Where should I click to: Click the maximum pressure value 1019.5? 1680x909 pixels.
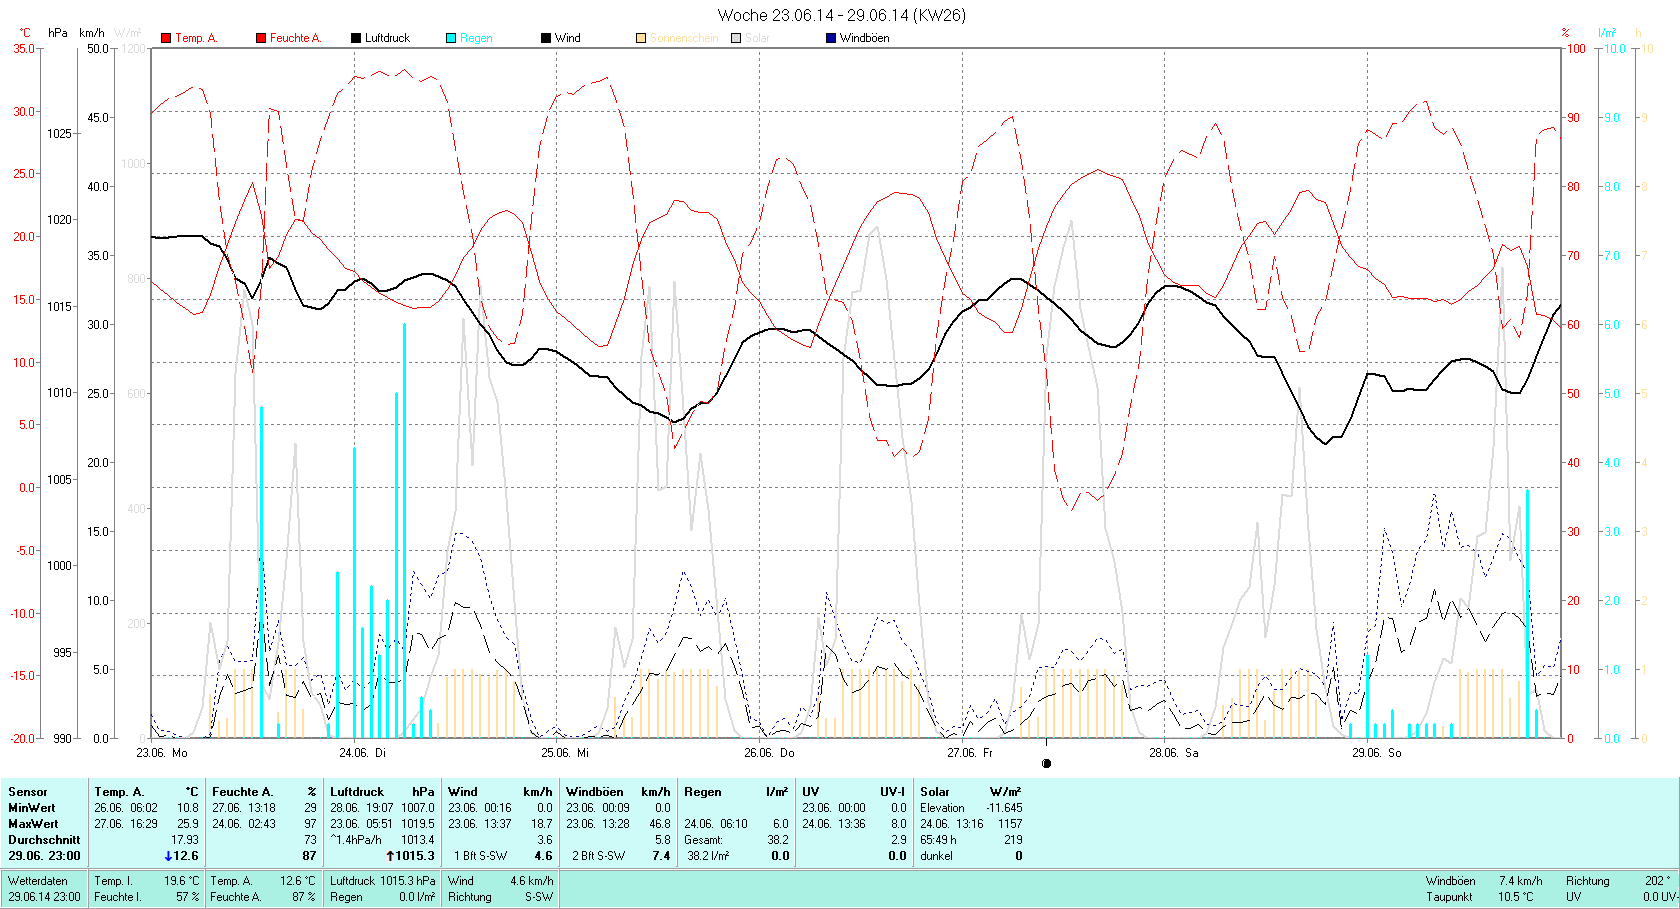point(418,824)
